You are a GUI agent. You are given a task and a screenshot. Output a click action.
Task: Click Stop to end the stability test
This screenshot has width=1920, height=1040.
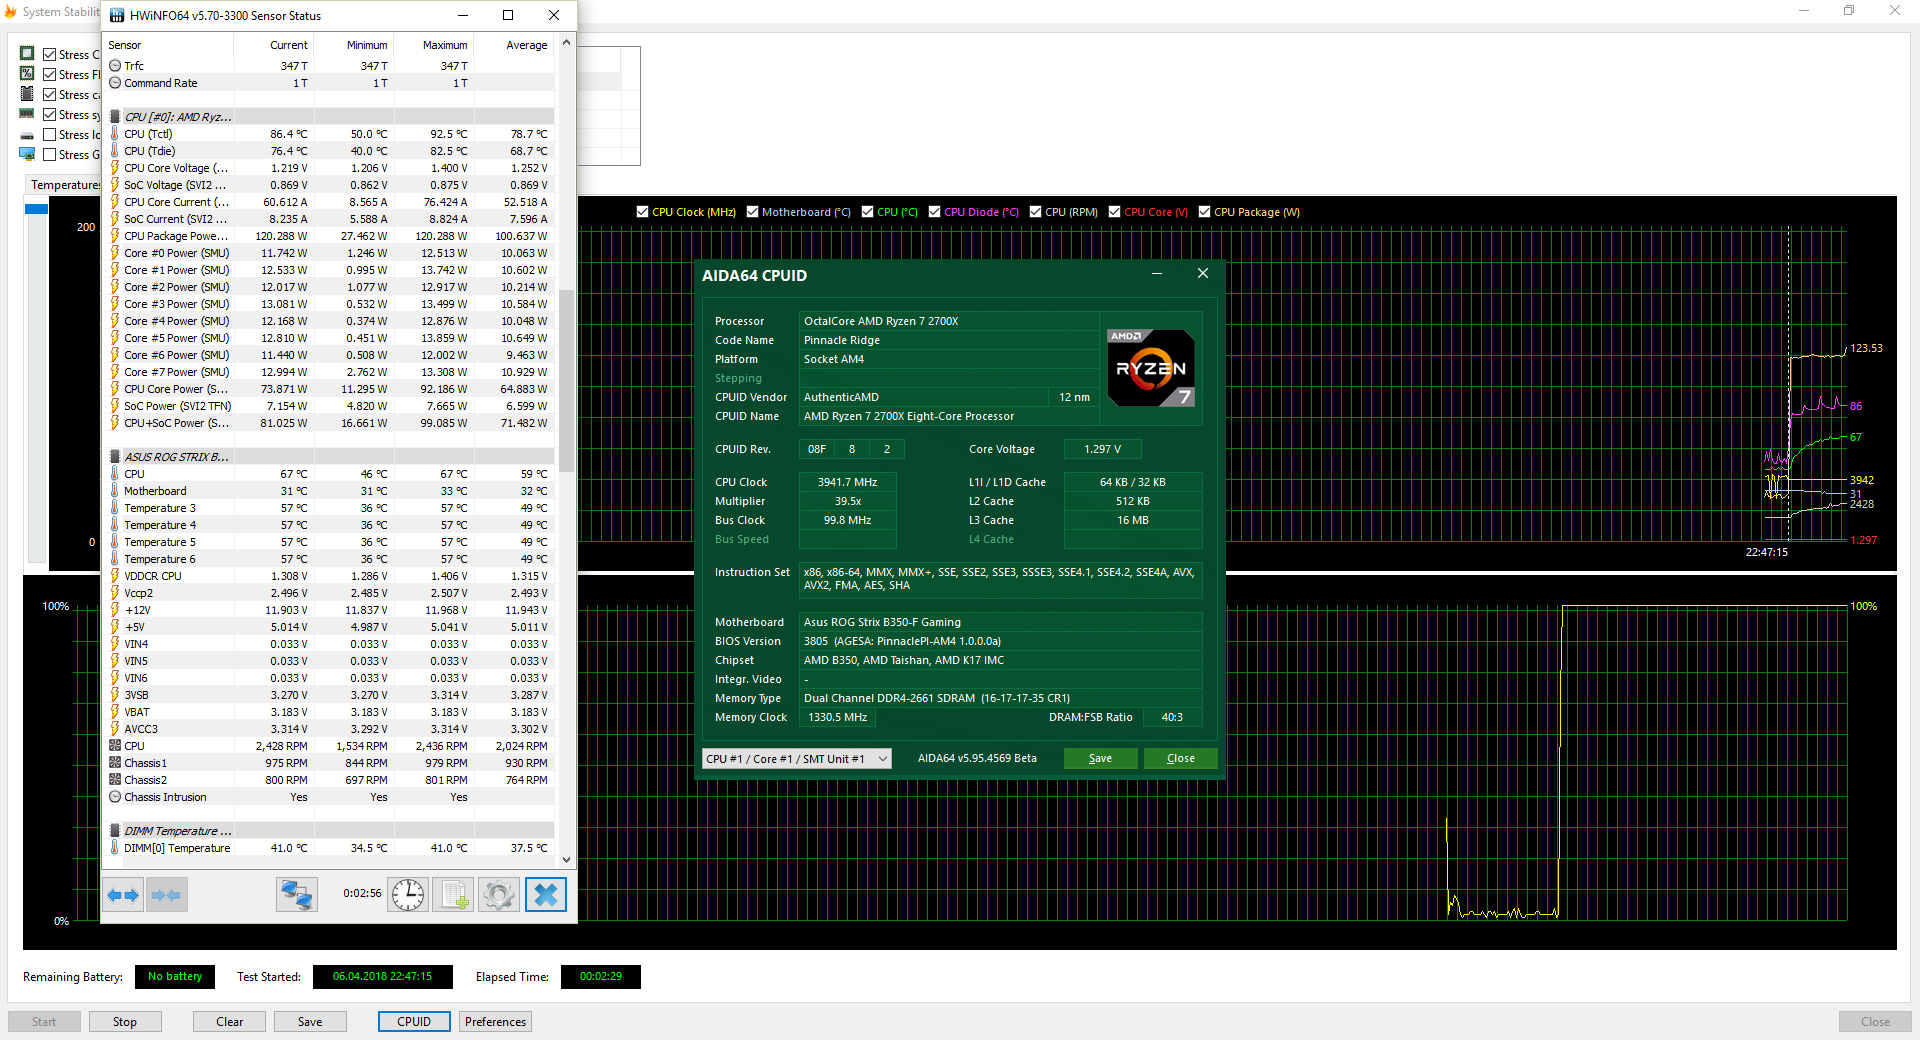pos(125,1022)
